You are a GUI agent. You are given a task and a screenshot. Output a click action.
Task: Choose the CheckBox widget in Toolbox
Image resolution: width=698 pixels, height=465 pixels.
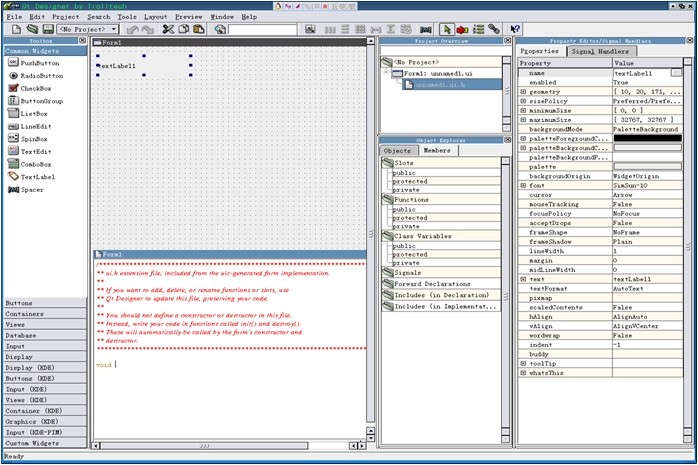click(x=36, y=88)
